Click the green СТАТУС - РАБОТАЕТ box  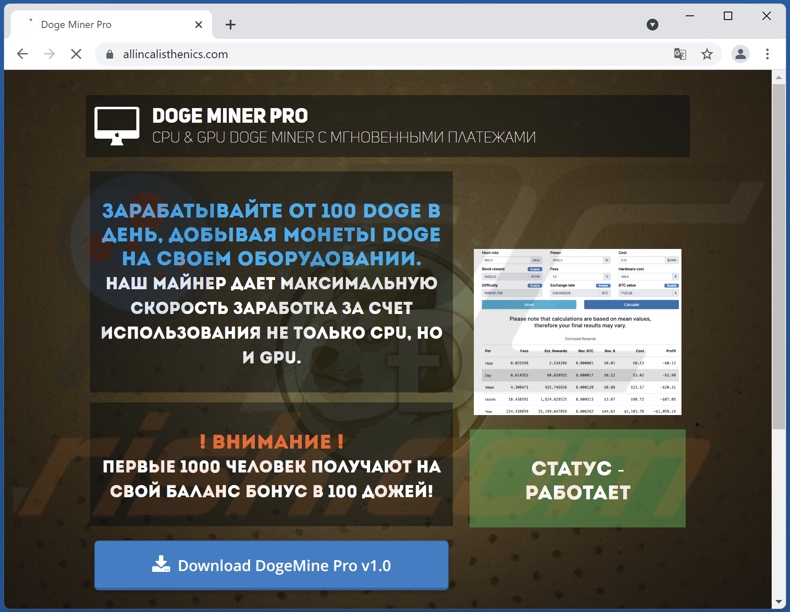pos(577,479)
